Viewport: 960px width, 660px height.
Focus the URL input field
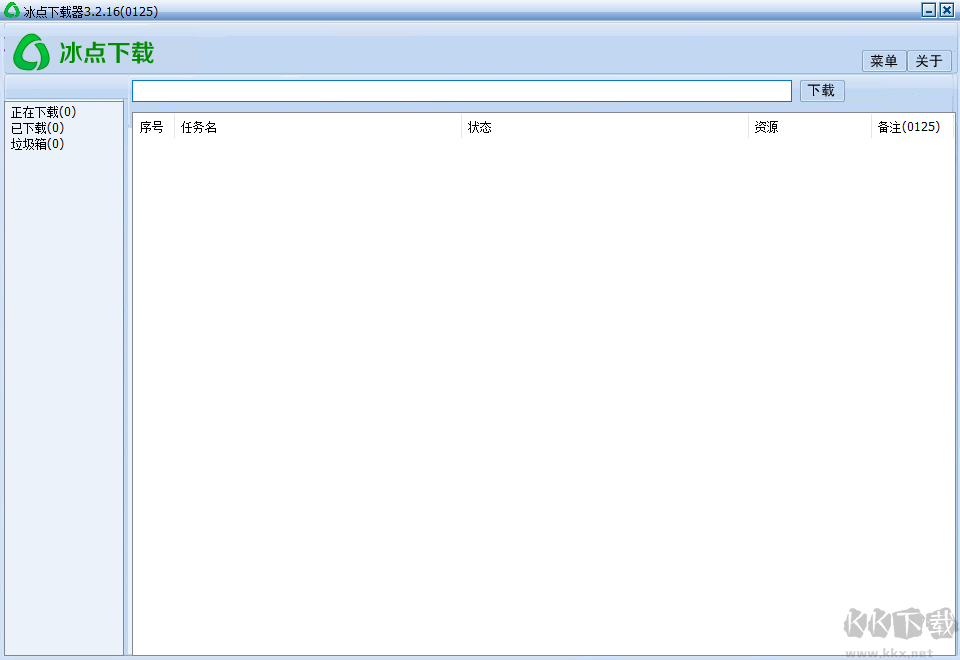tap(462, 91)
